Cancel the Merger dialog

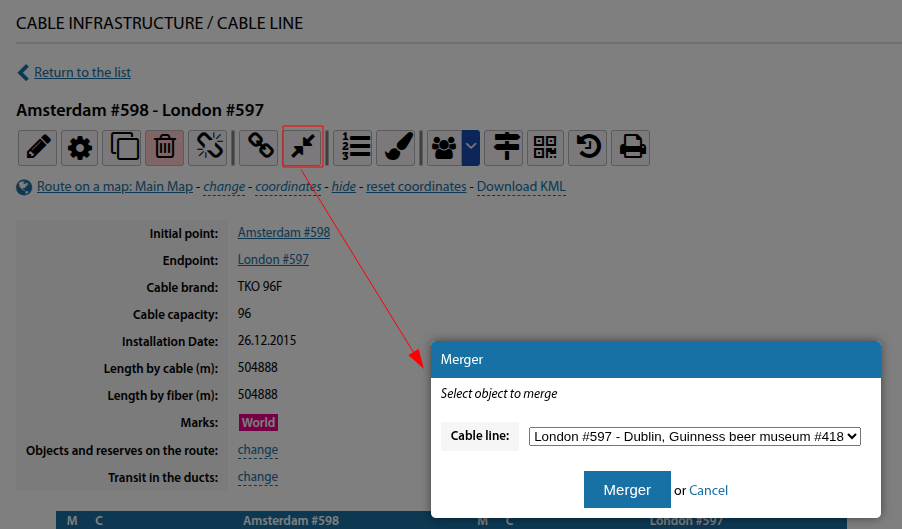point(708,490)
